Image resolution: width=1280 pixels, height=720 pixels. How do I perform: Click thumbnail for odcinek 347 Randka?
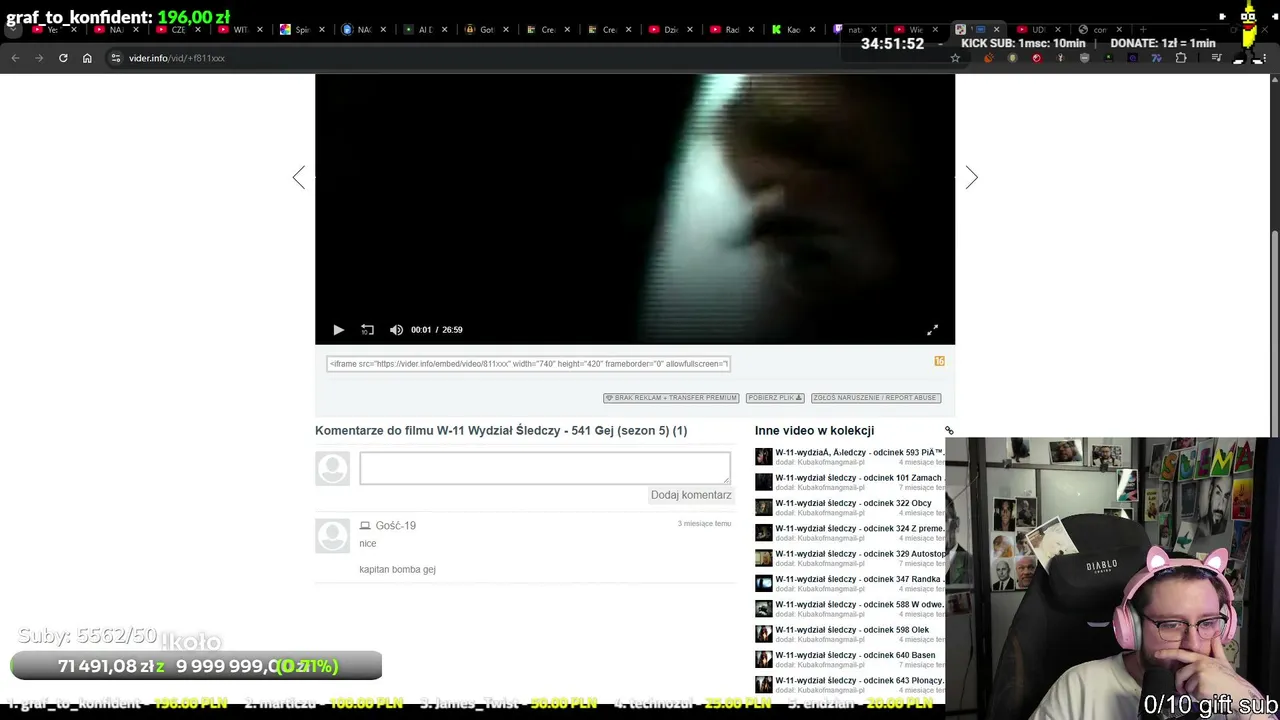pyautogui.click(x=763, y=583)
